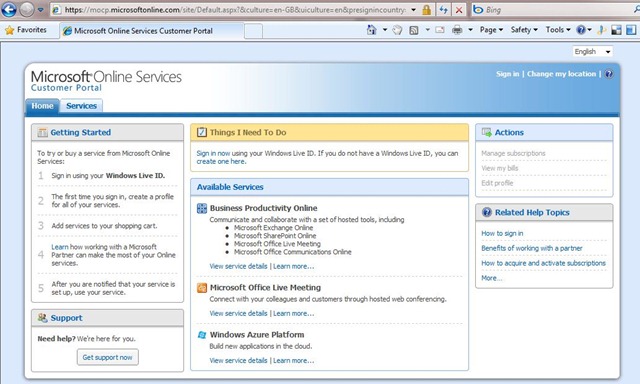Viewport: 640px width, 384px height.
Task: Click the Refresh page icon
Action: point(443,10)
